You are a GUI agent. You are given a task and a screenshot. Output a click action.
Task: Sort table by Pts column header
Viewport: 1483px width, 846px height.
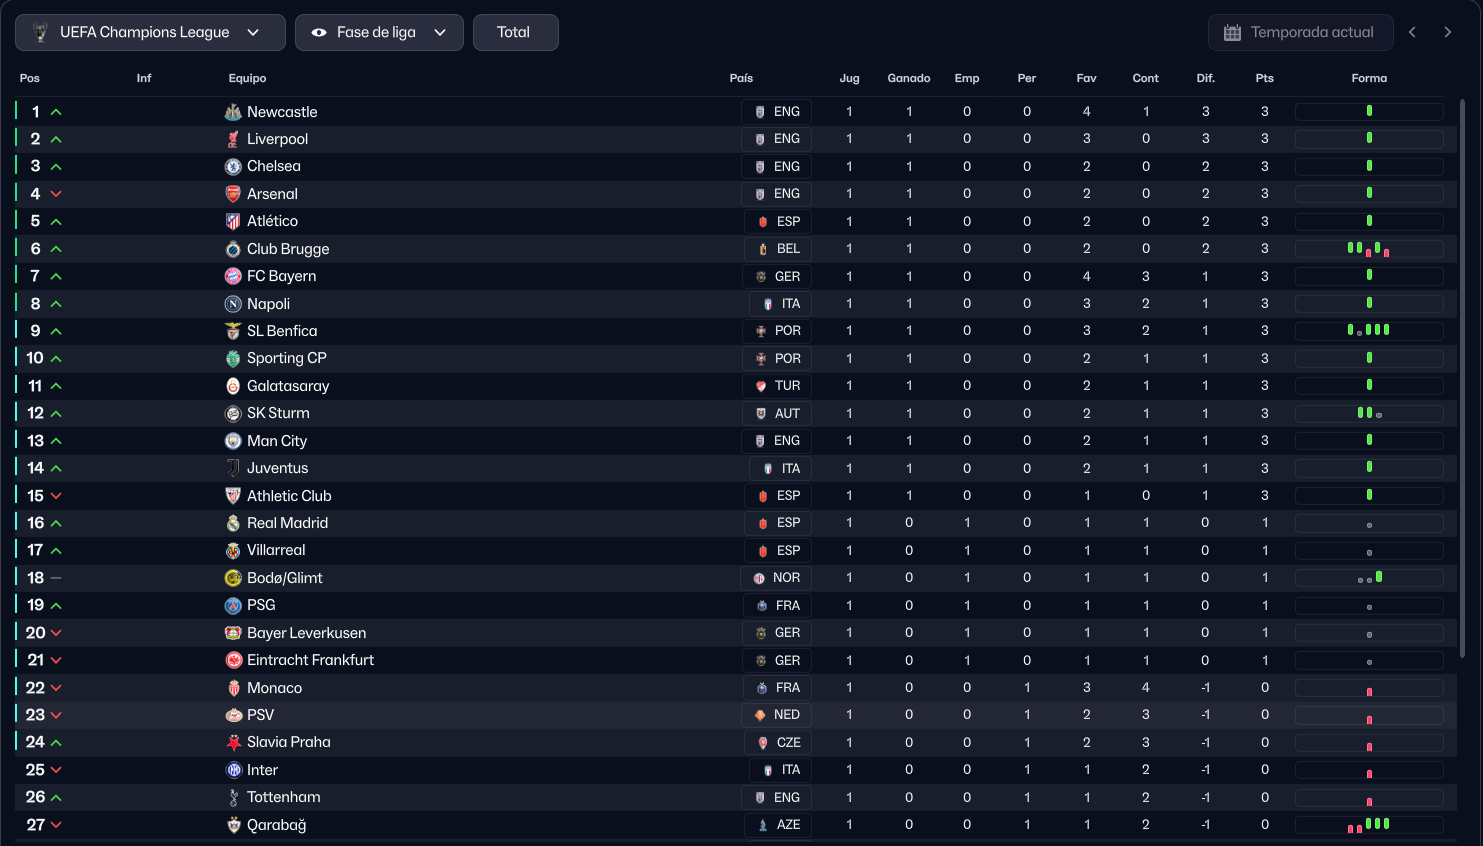tap(1265, 78)
